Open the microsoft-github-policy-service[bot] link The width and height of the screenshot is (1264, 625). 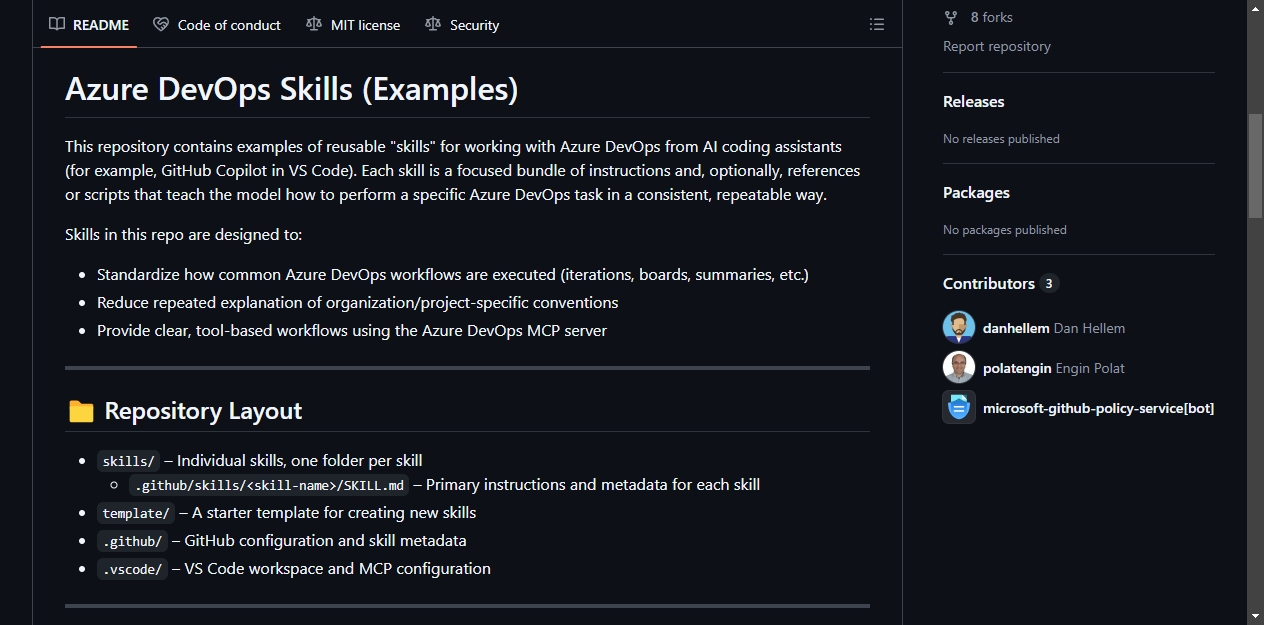(x=1098, y=408)
